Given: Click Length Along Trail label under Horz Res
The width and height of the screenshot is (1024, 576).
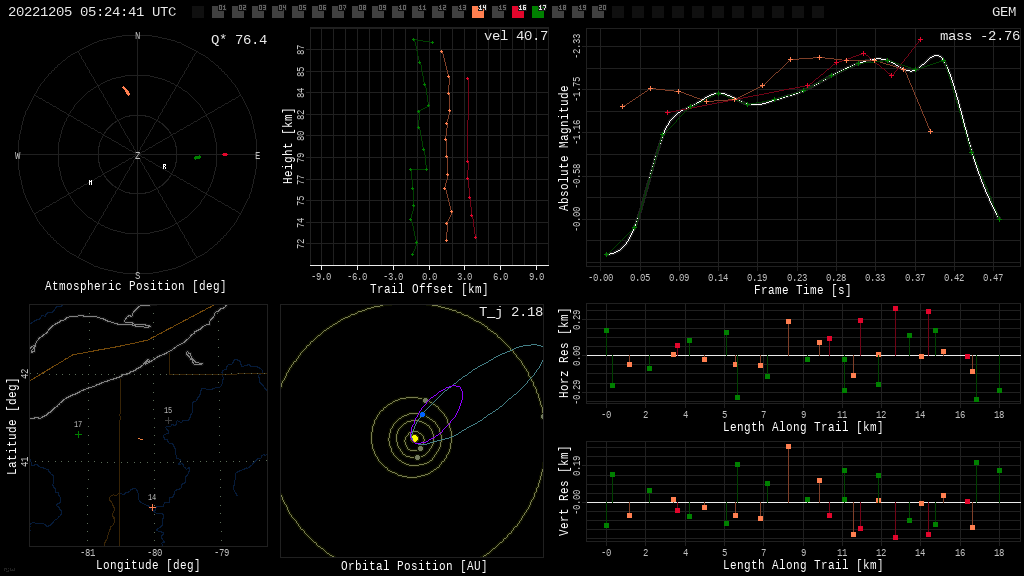Looking at the screenshot, I should click(x=803, y=427).
